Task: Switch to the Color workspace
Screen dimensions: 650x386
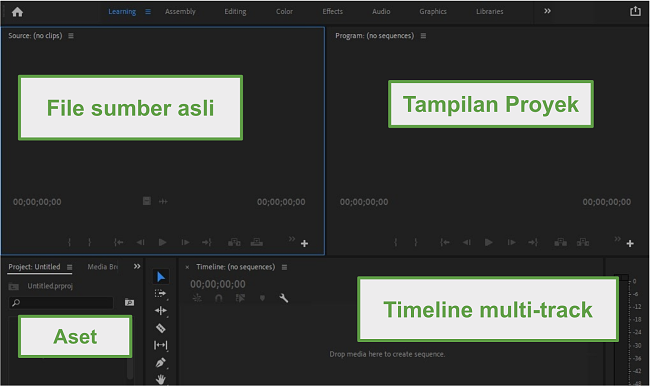Action: [284, 12]
